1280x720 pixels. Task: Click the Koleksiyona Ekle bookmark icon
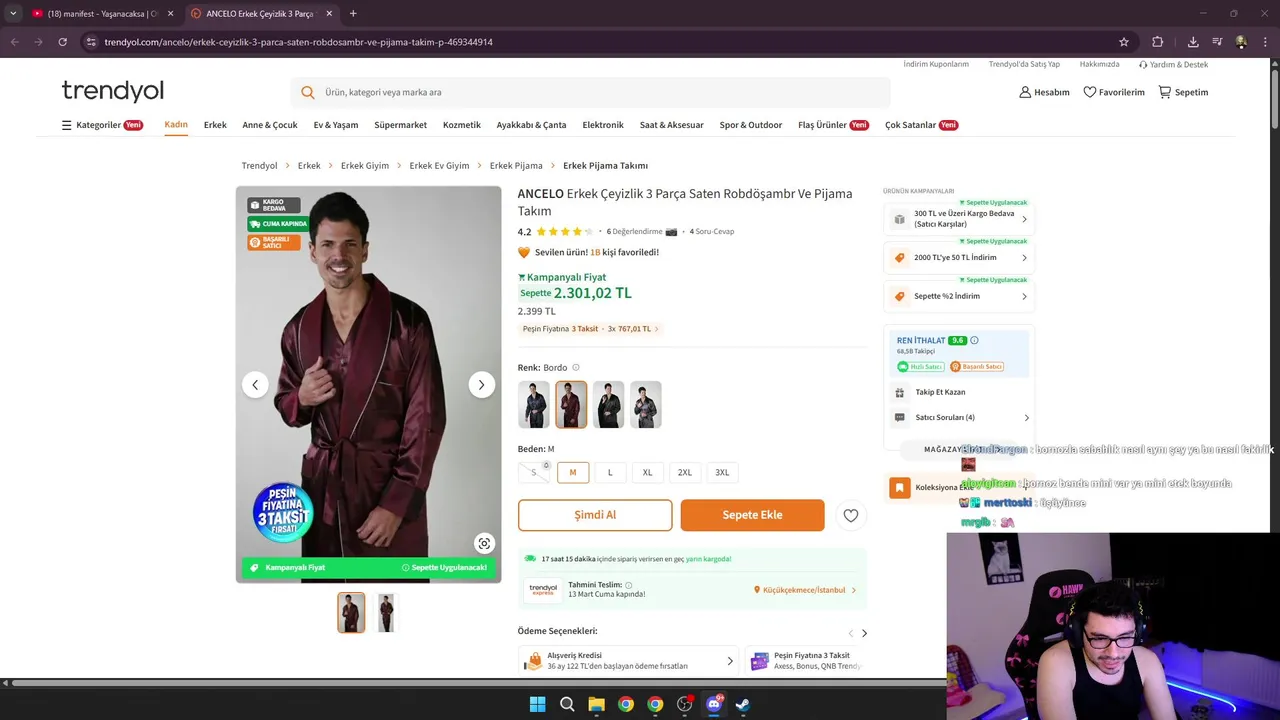(900, 487)
